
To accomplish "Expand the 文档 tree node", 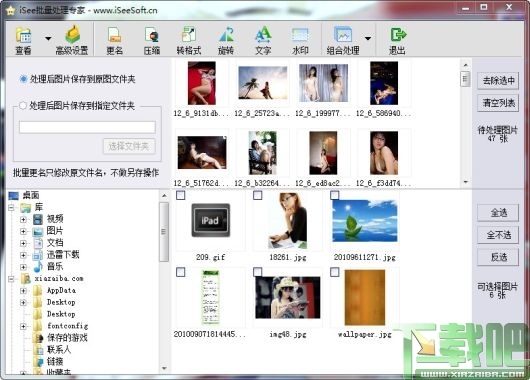I will (23, 243).
